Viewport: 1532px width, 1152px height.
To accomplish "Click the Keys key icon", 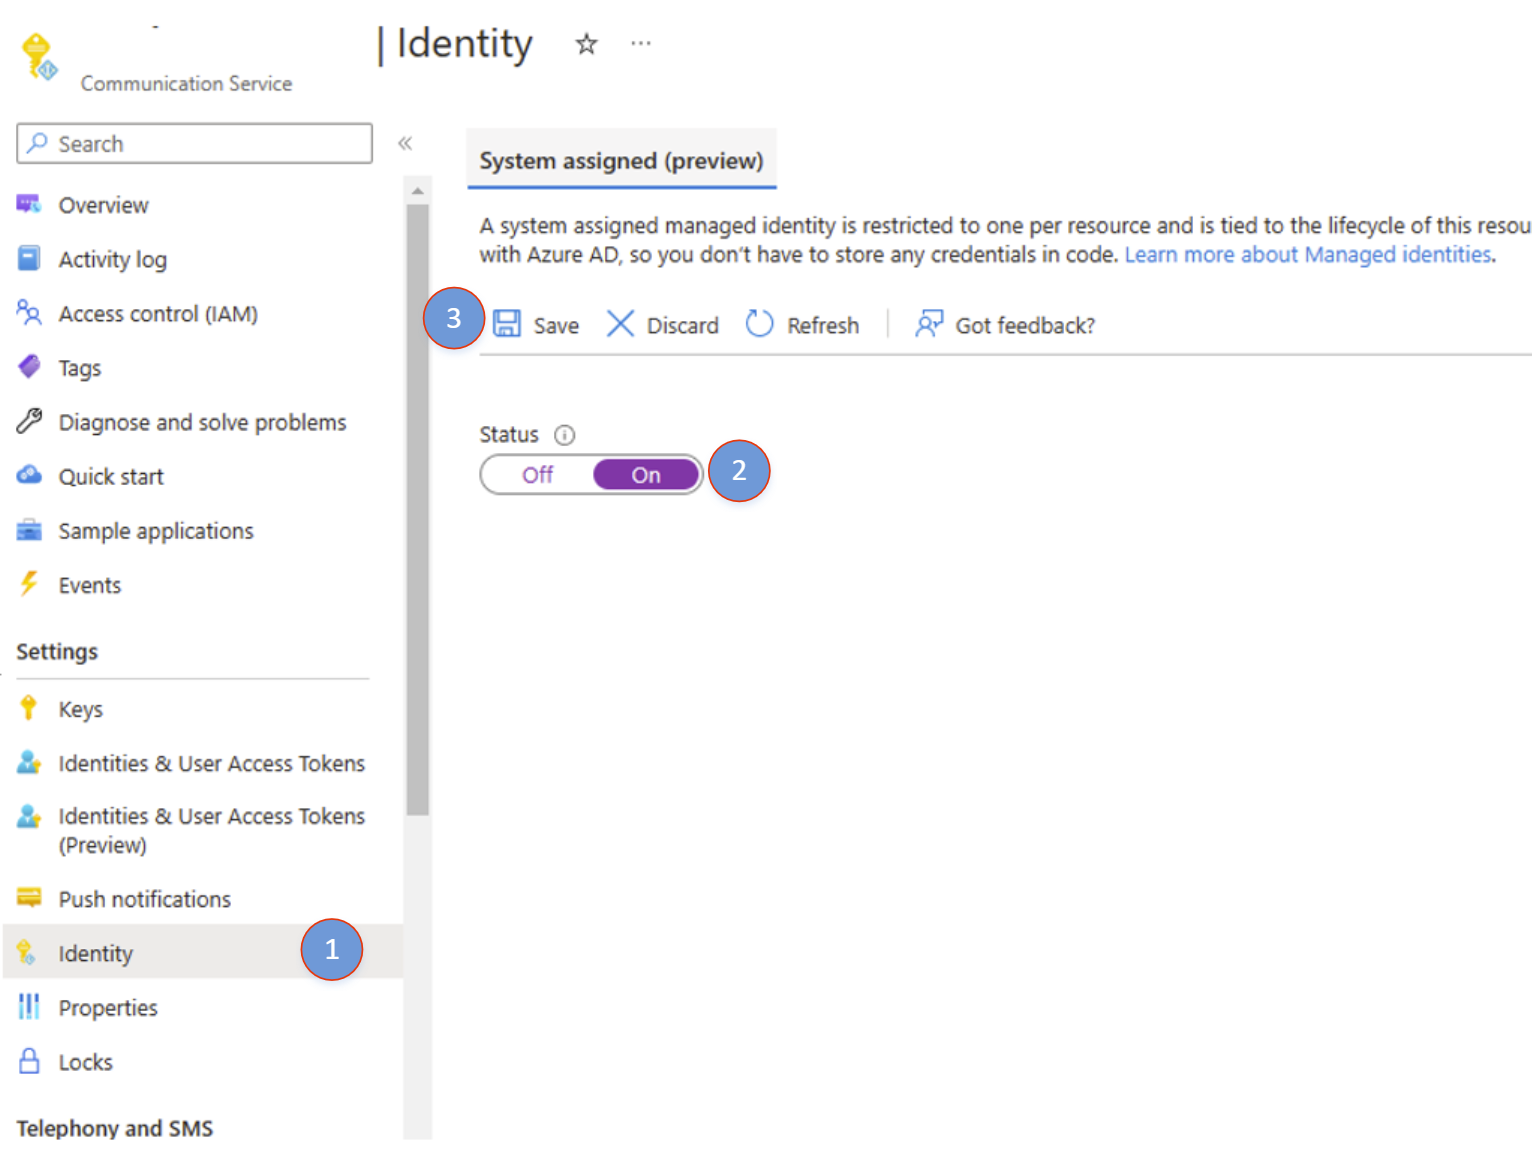I will [28, 708].
